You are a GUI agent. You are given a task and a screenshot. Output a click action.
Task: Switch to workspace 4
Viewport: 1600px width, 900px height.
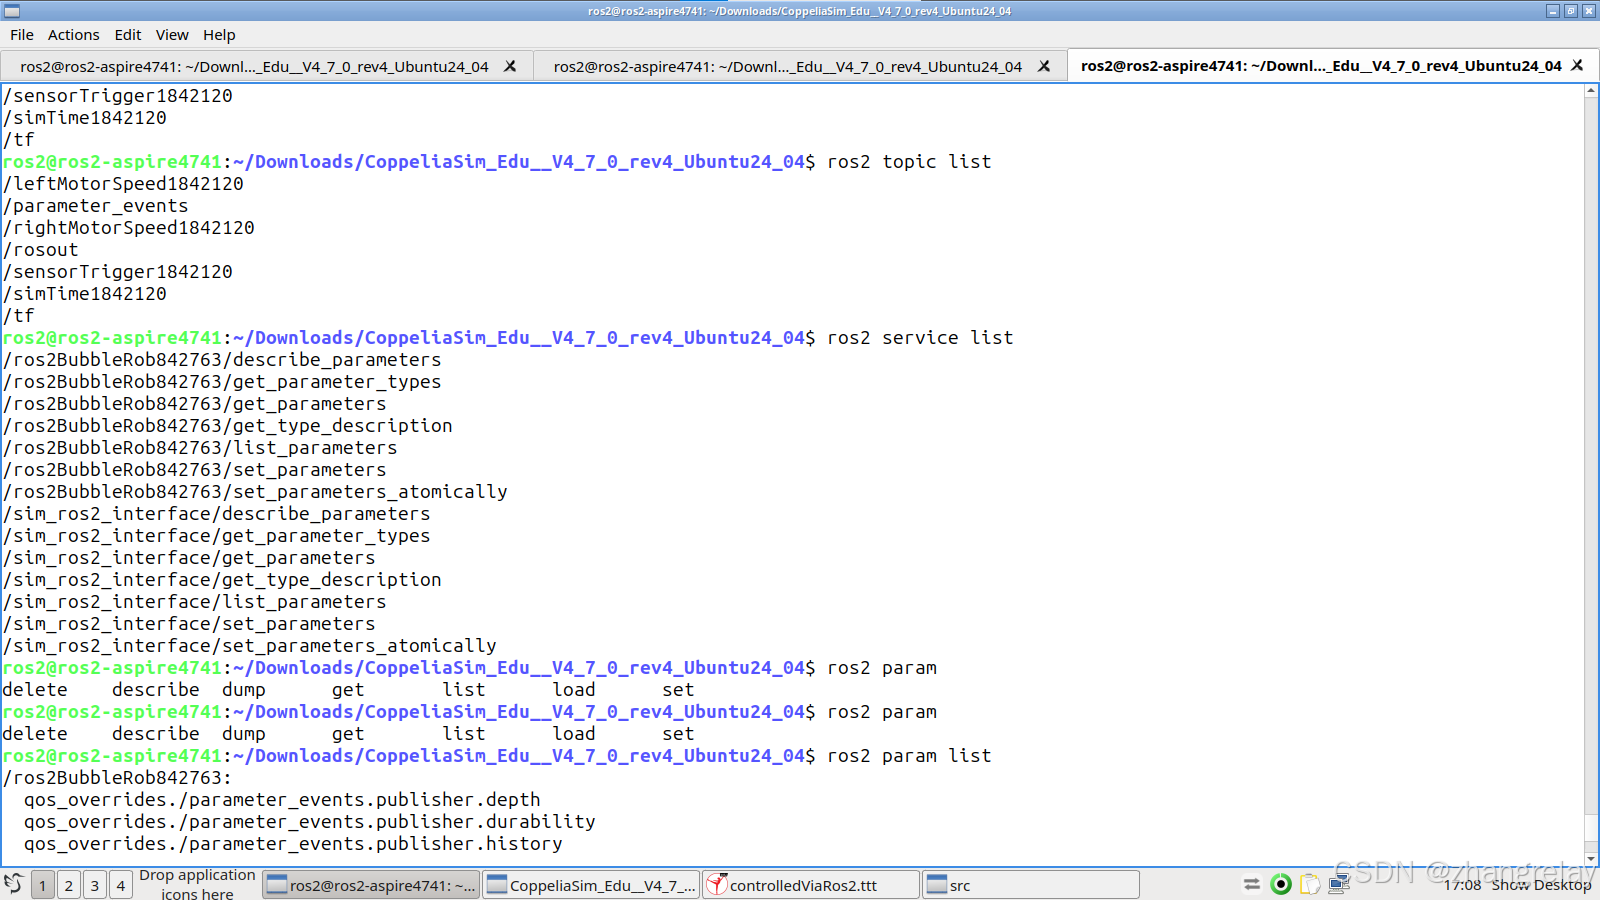pos(120,885)
